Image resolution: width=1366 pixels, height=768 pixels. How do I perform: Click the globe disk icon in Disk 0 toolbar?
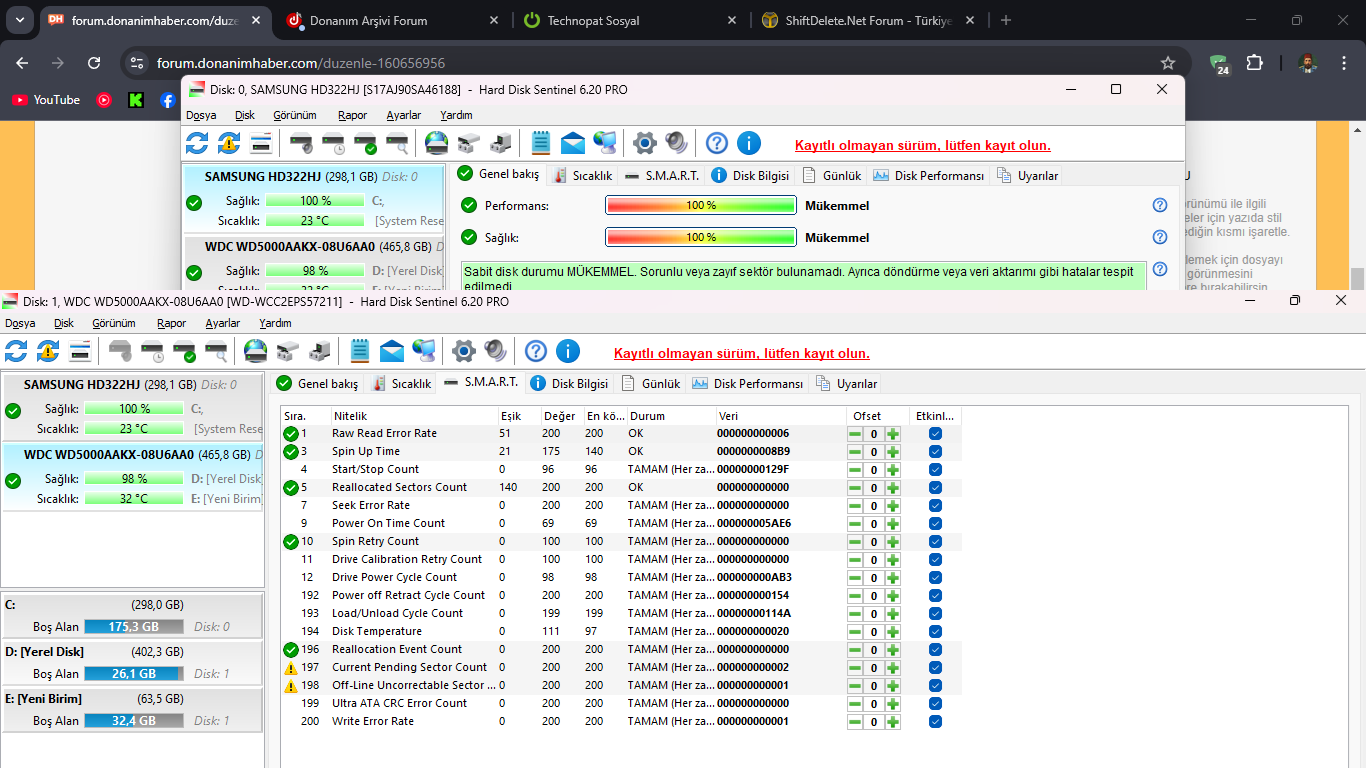coord(436,143)
